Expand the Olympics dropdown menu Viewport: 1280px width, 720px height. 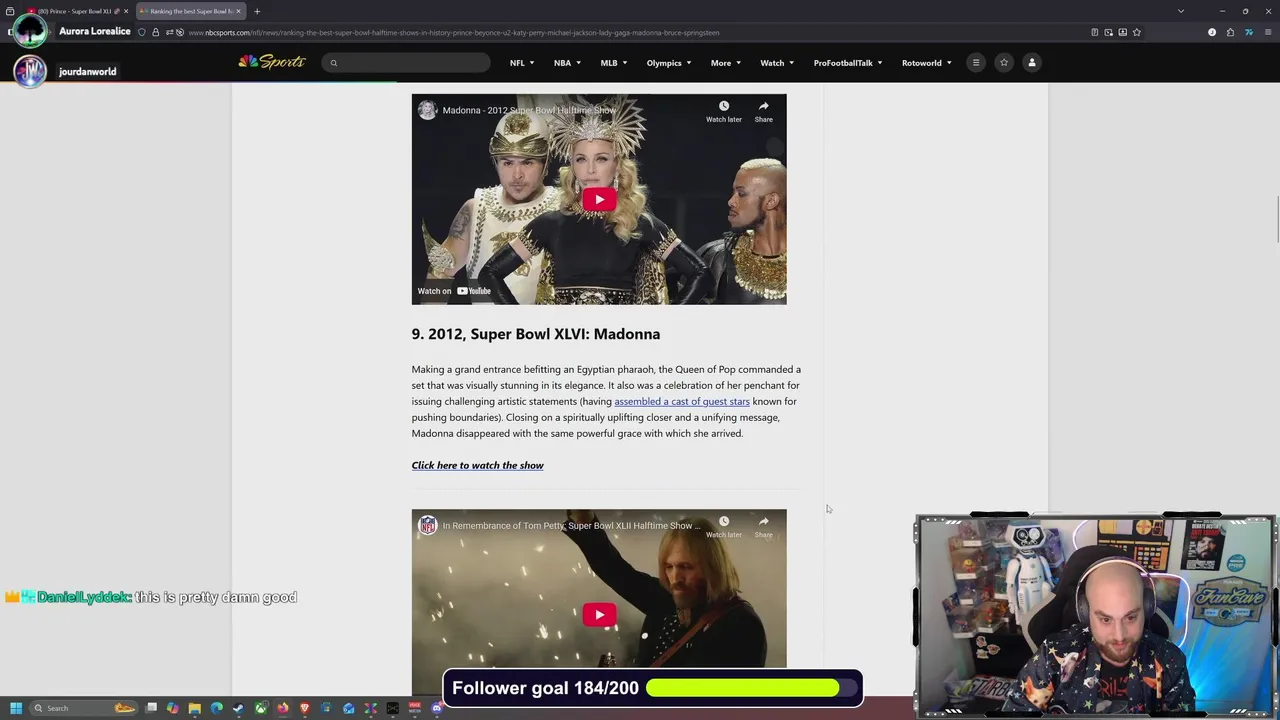[669, 63]
